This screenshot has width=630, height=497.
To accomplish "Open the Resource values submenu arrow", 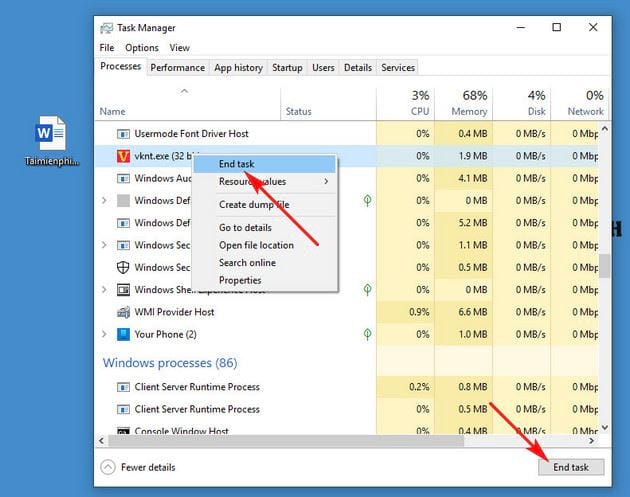I will pyautogui.click(x=326, y=182).
